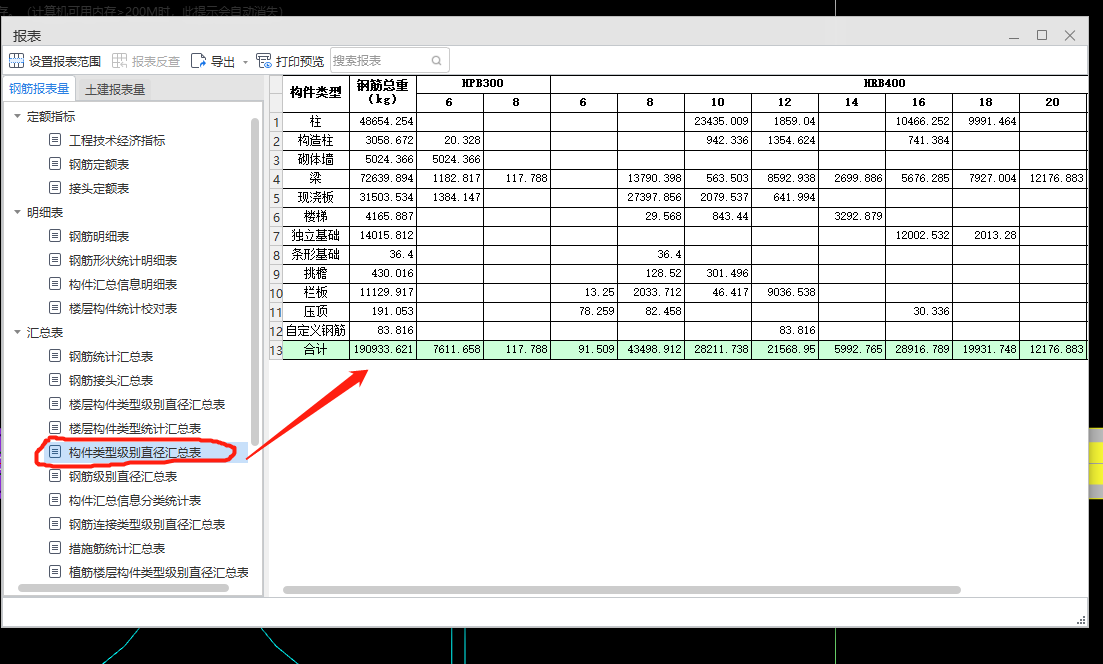The width and height of the screenshot is (1103, 664).
Task: Open the 楼层构件类型级别直径汇总表 report
Action: click(x=147, y=404)
